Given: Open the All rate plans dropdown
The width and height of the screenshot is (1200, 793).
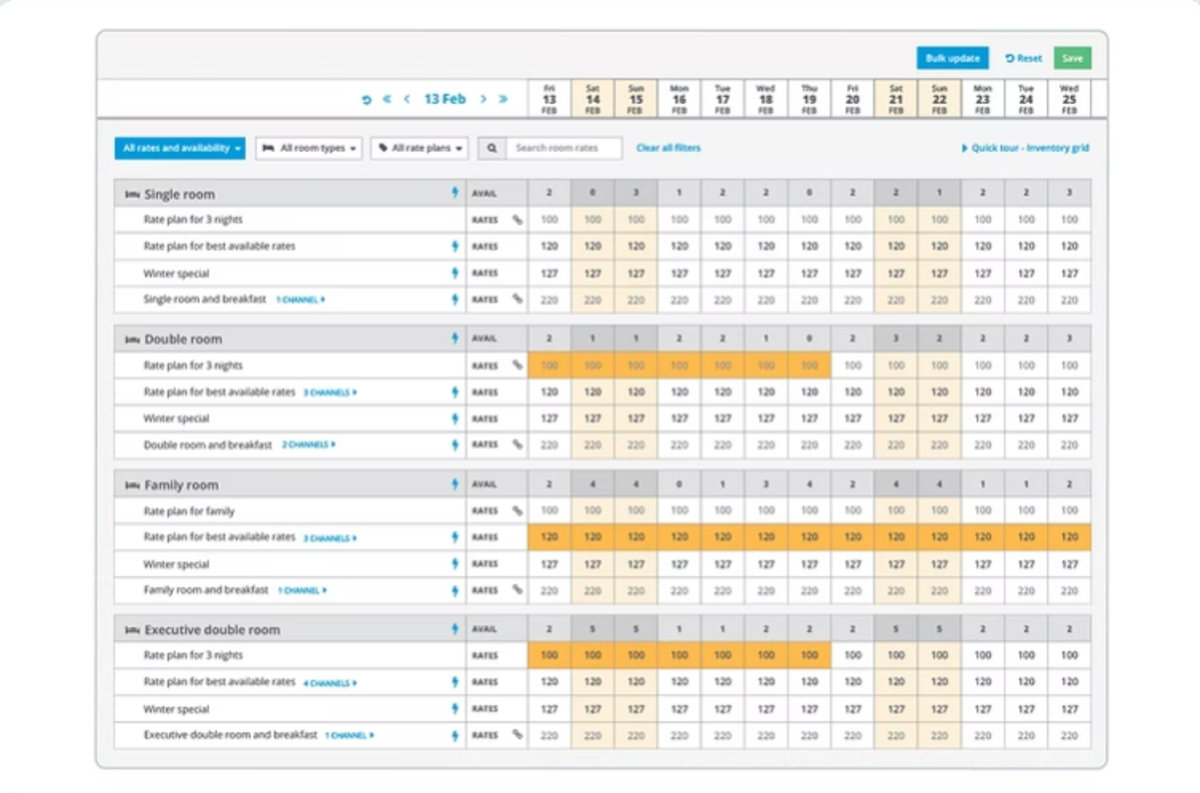Looking at the screenshot, I should (x=420, y=148).
